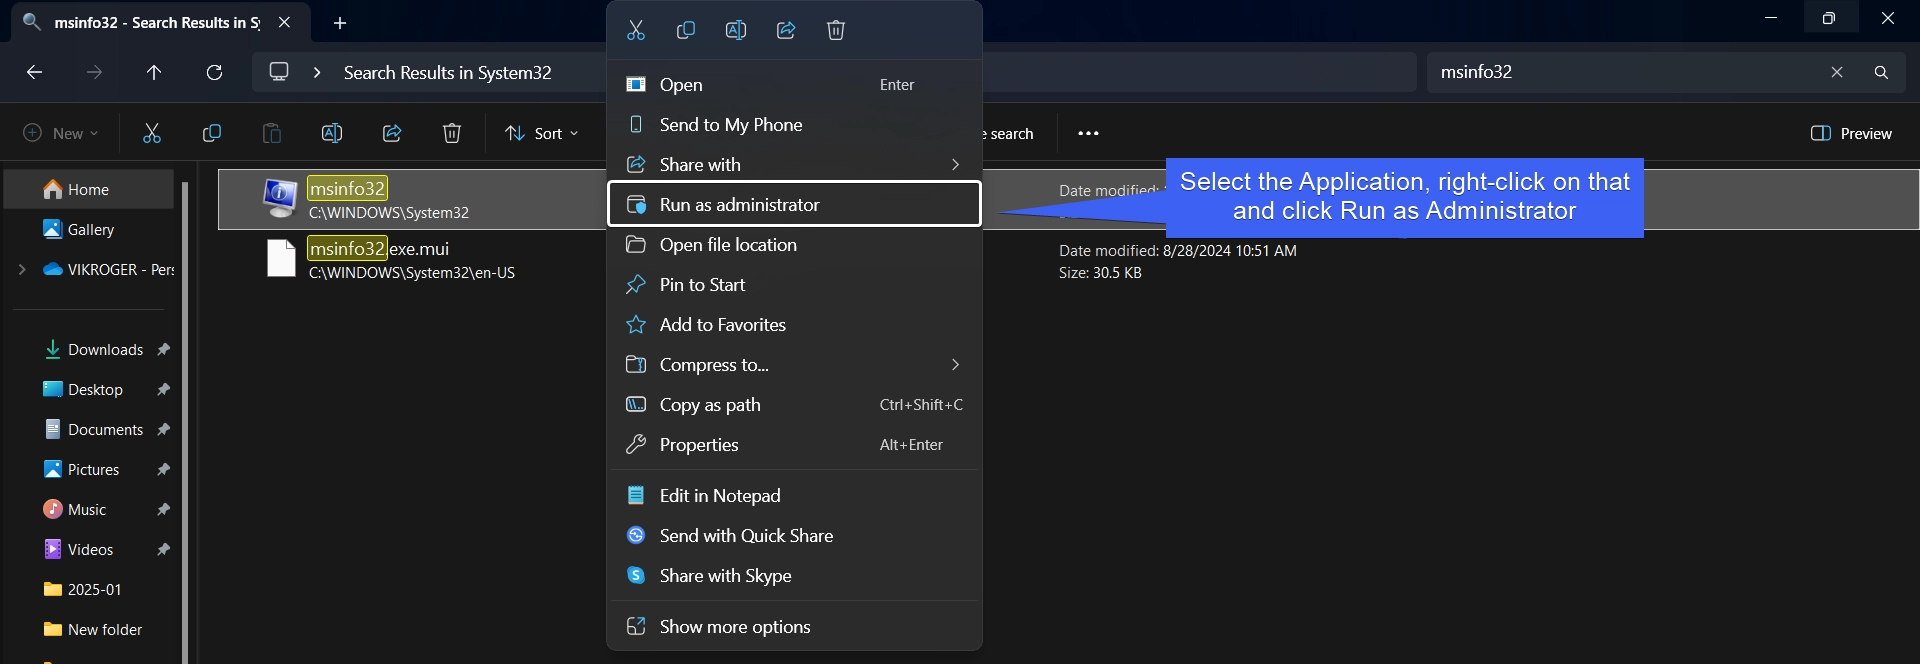Open the Music quick access folder
The image size is (1920, 664).
[x=76, y=509]
